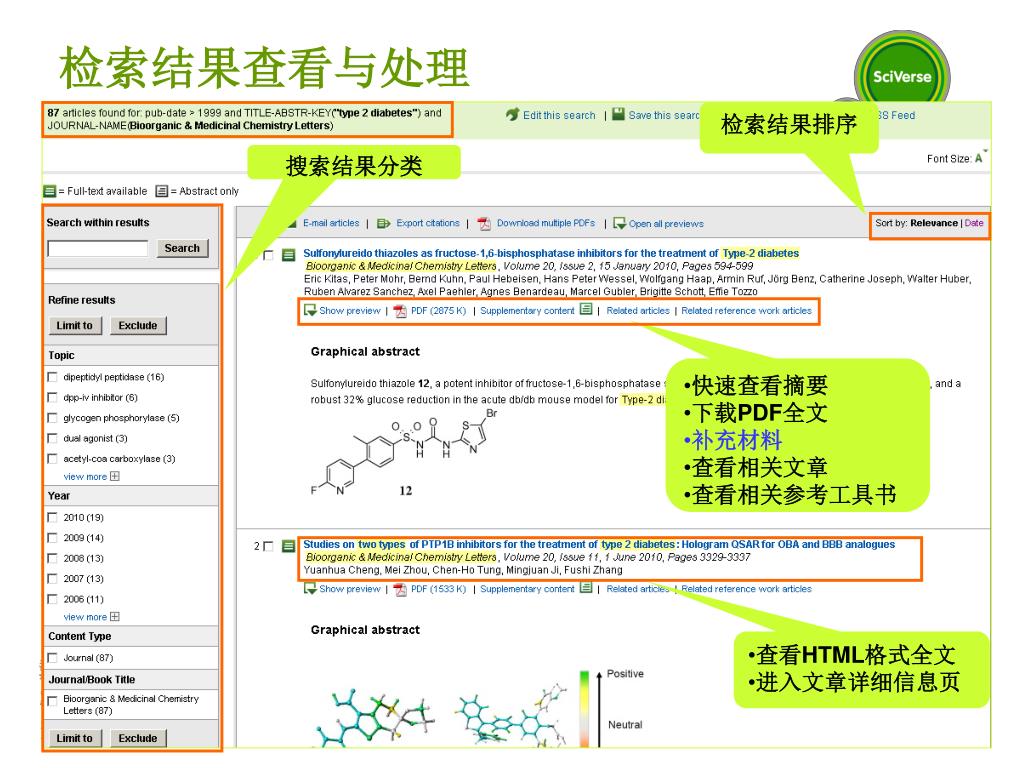Tick the dipeptidyl peptidase (16) checkbox

pos(52,377)
